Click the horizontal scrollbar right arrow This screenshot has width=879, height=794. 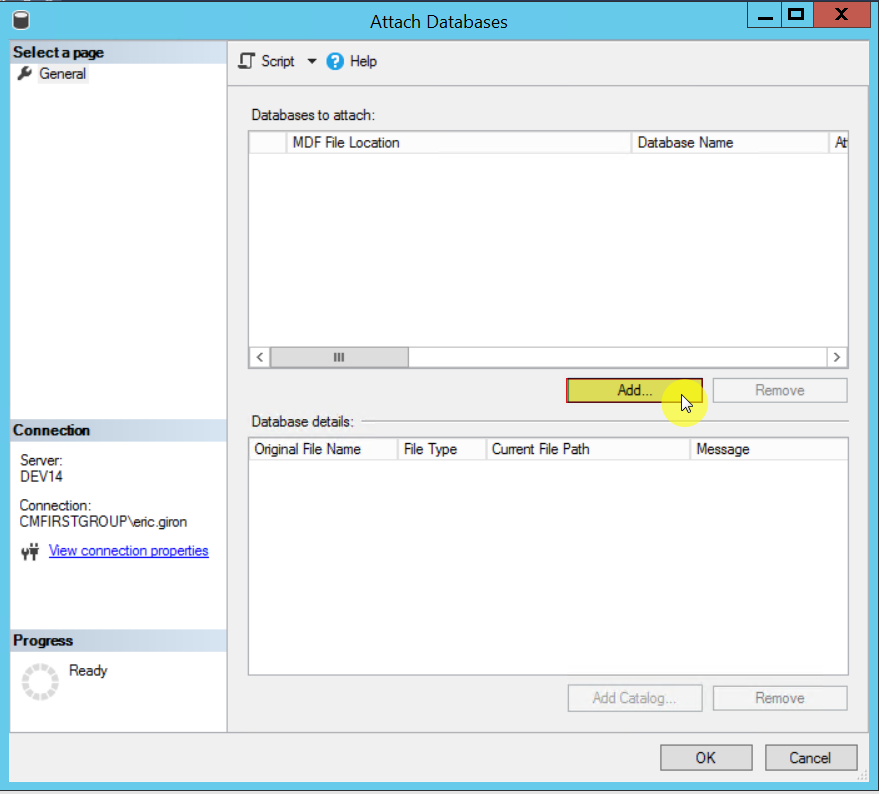click(x=837, y=357)
